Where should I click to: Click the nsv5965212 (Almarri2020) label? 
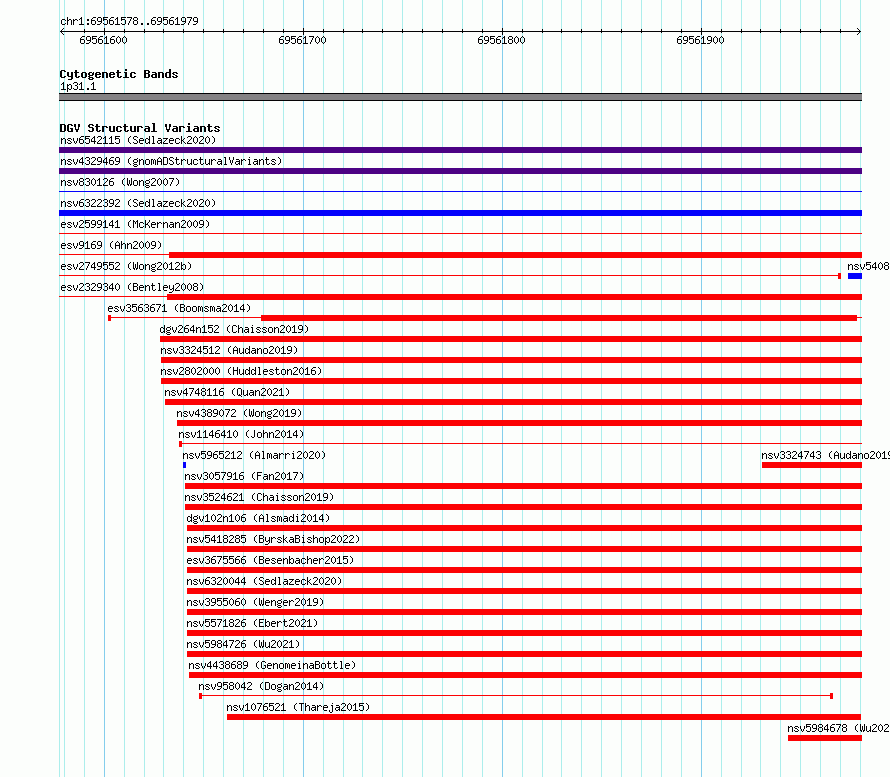tap(254, 455)
